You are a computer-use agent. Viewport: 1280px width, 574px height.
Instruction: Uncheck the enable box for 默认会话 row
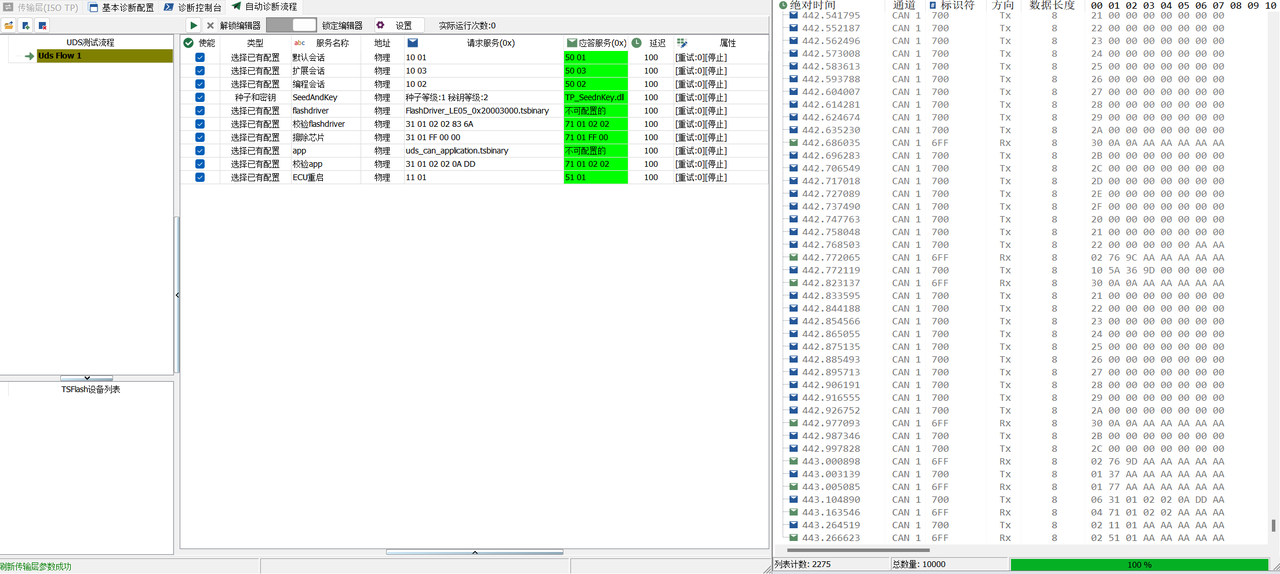pyautogui.click(x=200, y=58)
